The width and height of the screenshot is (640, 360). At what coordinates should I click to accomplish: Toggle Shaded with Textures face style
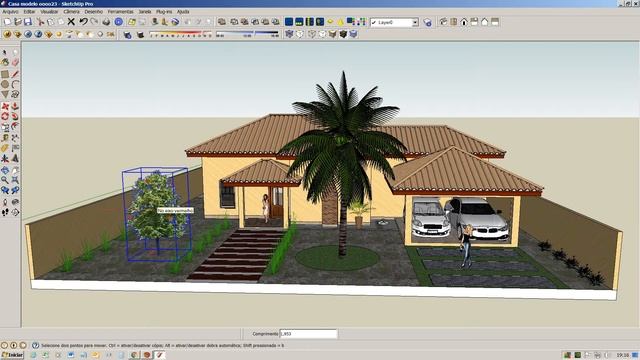pos(343,34)
